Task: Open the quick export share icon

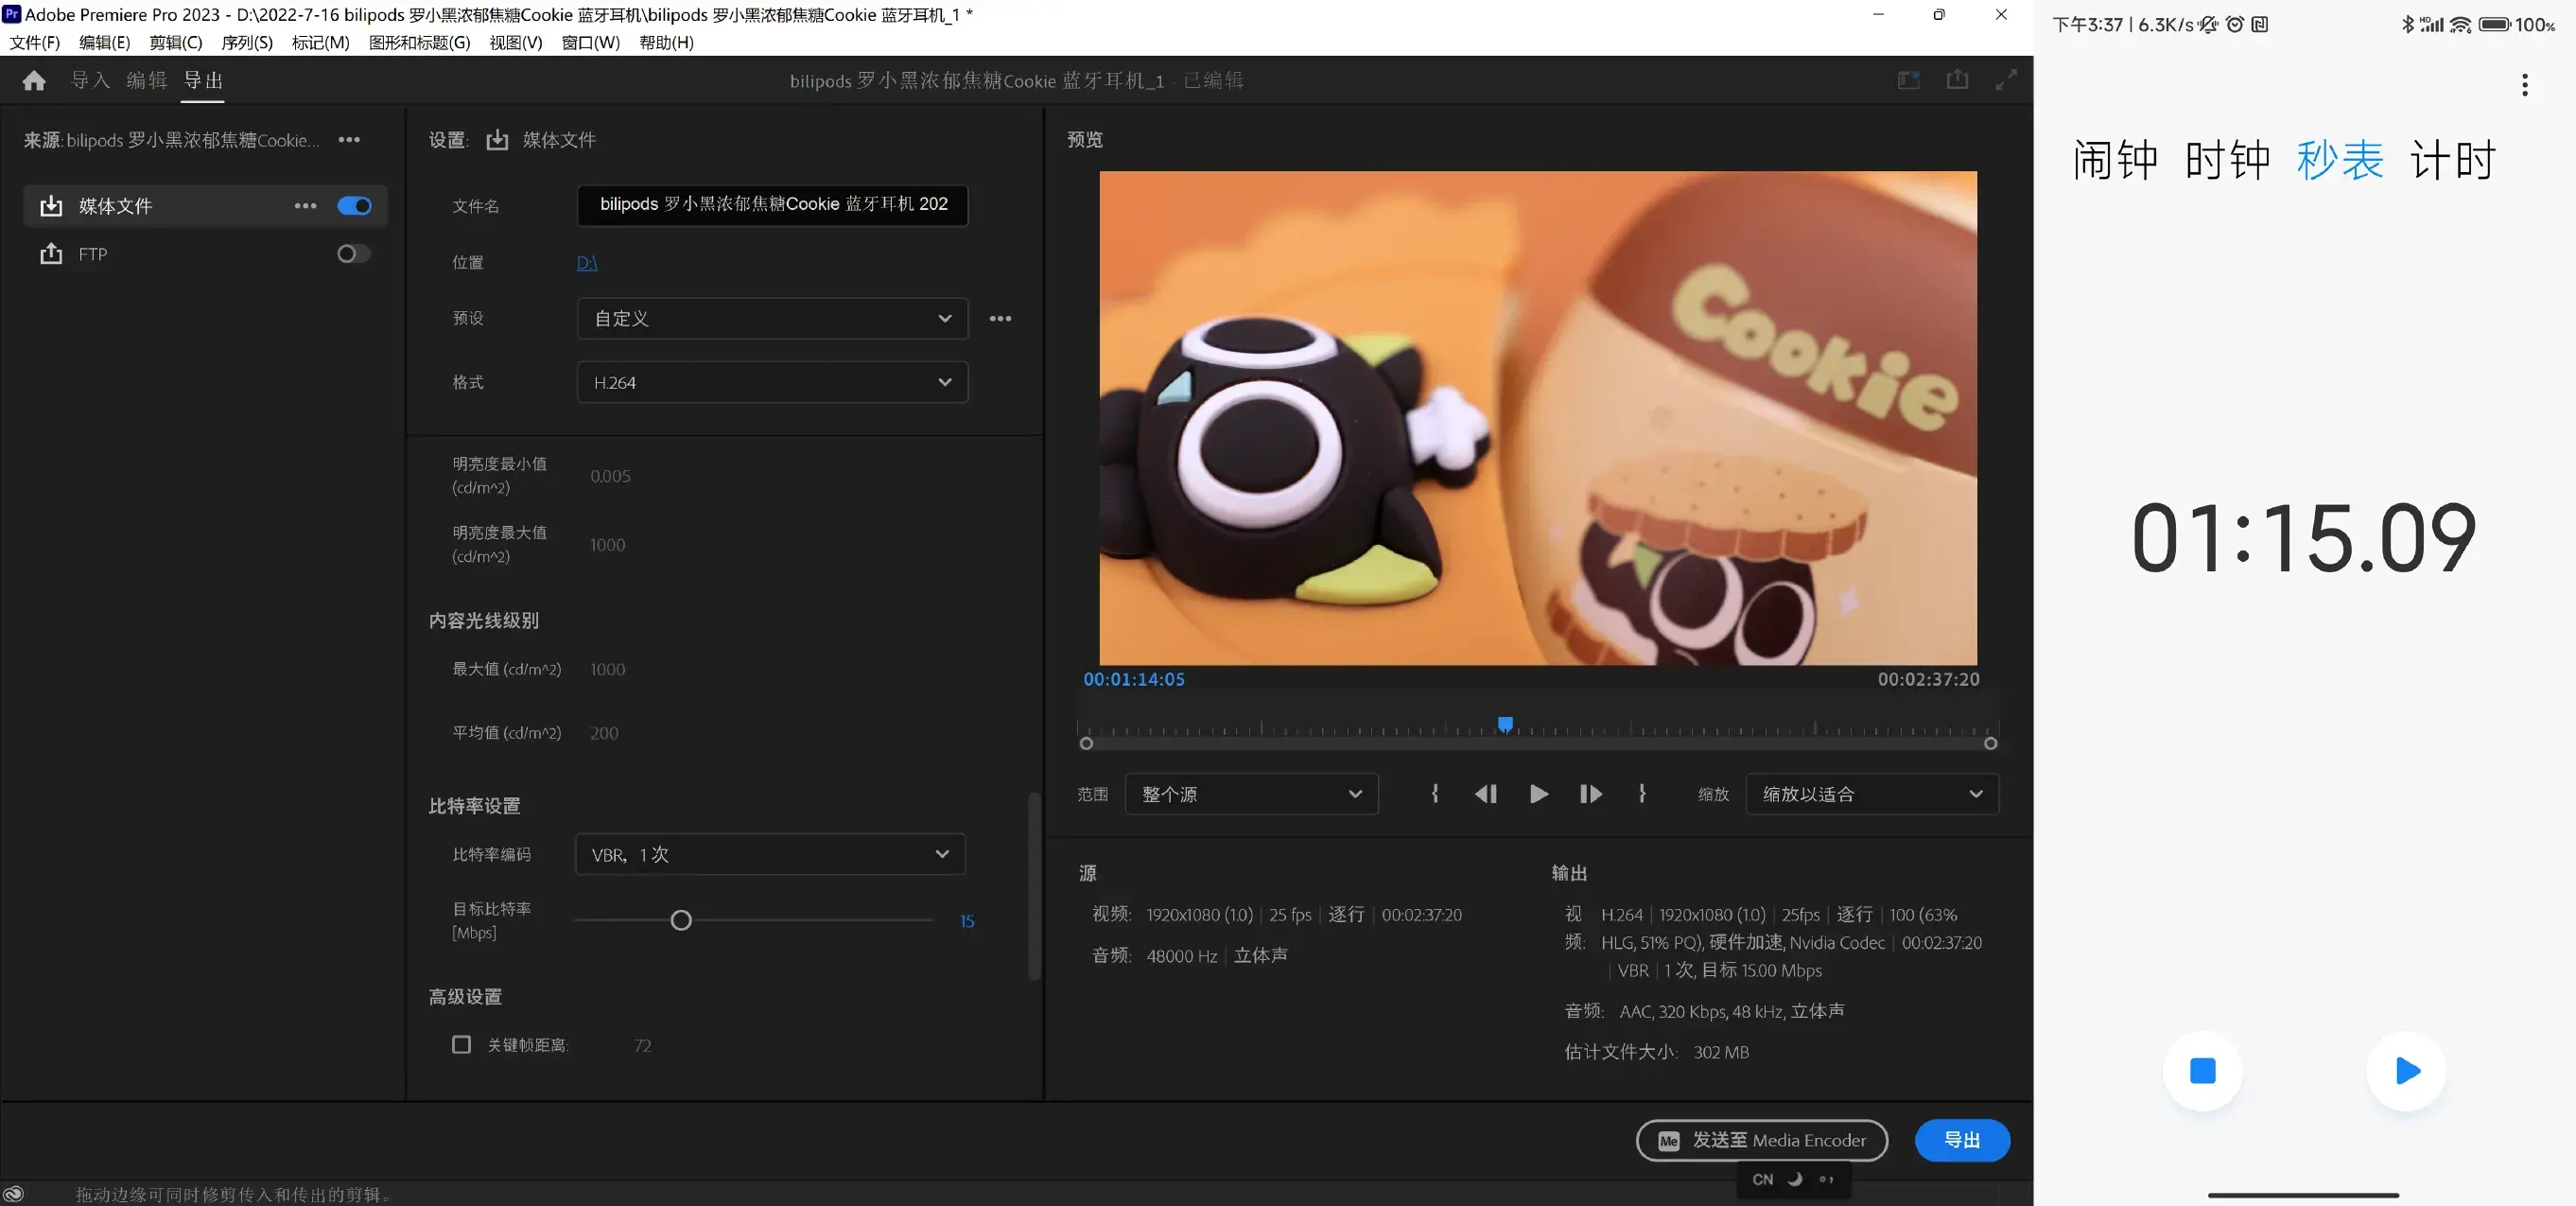Action: tap(1957, 80)
